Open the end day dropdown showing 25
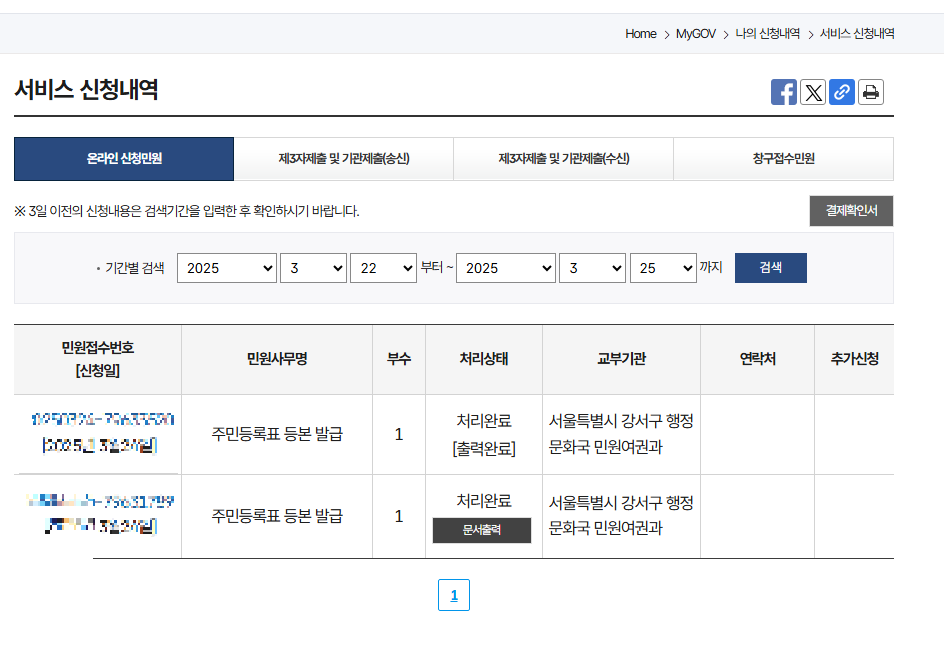 coord(663,267)
